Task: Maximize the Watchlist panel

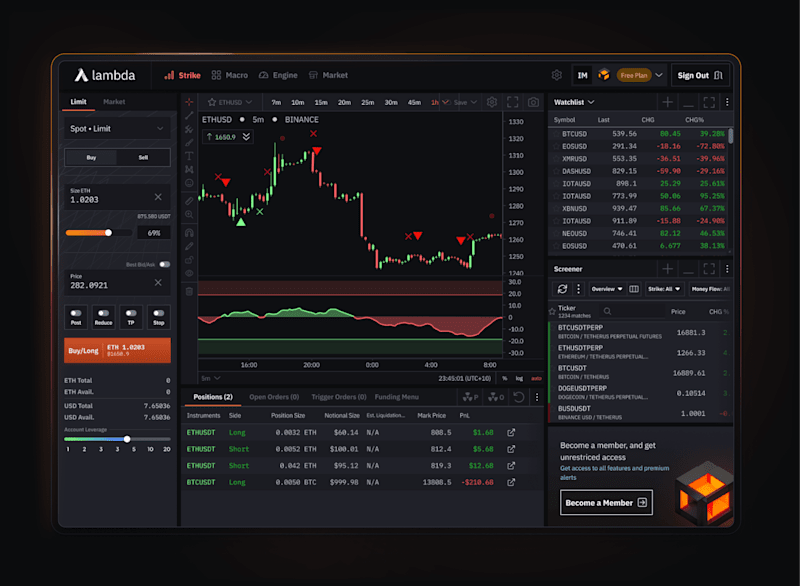Action: coord(709,102)
